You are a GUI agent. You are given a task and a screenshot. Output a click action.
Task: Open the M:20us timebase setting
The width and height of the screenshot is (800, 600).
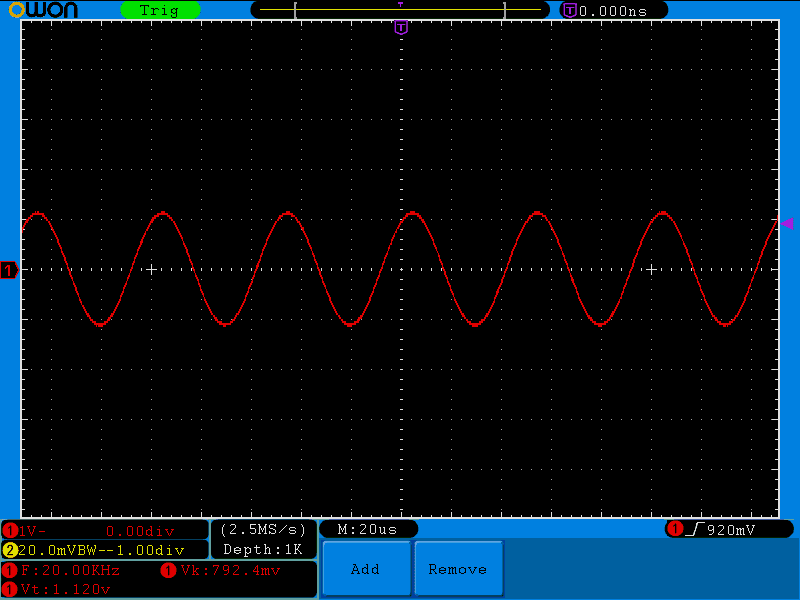point(367,529)
